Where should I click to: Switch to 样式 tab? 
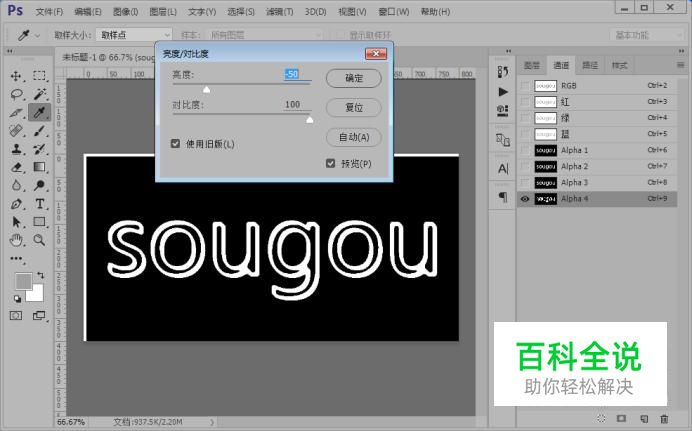click(619, 66)
